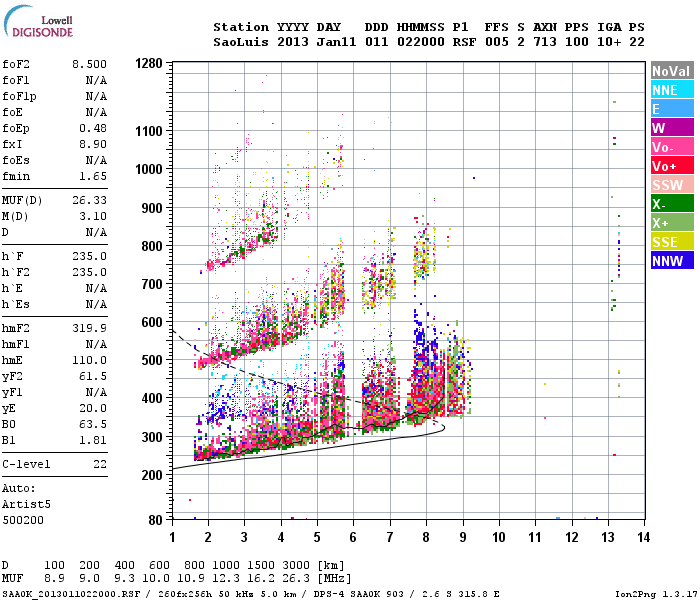Click the D 1500 km distance entry

coord(261,565)
